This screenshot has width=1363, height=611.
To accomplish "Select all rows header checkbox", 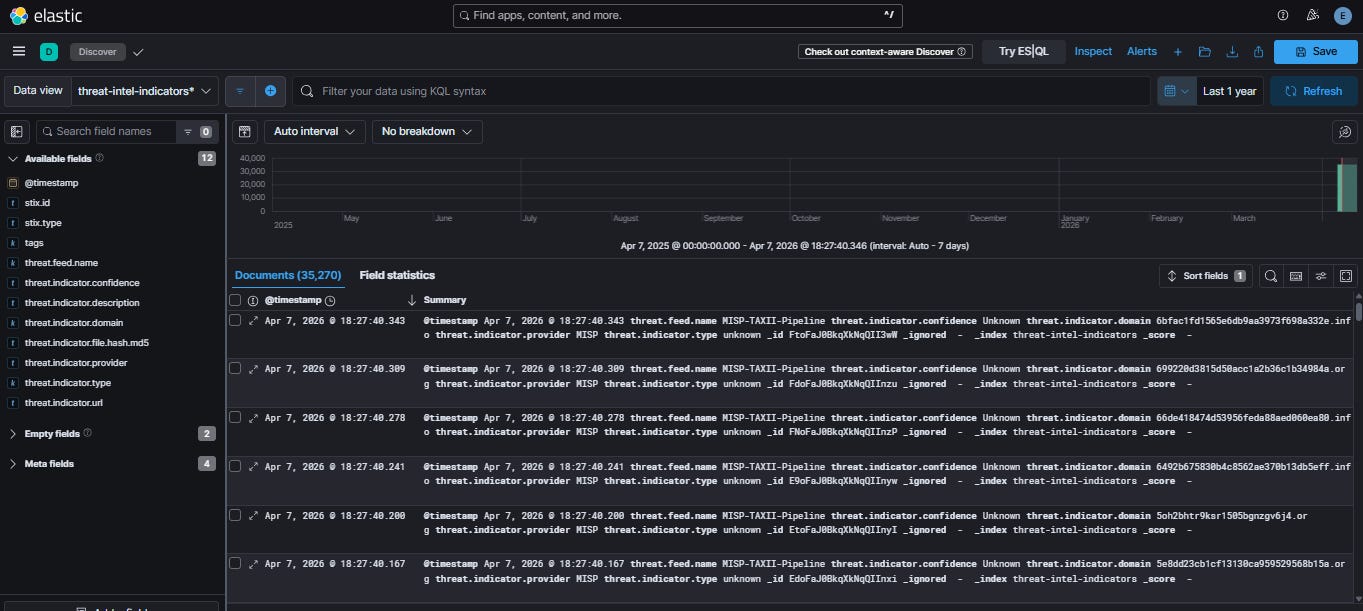I will tap(235, 300).
